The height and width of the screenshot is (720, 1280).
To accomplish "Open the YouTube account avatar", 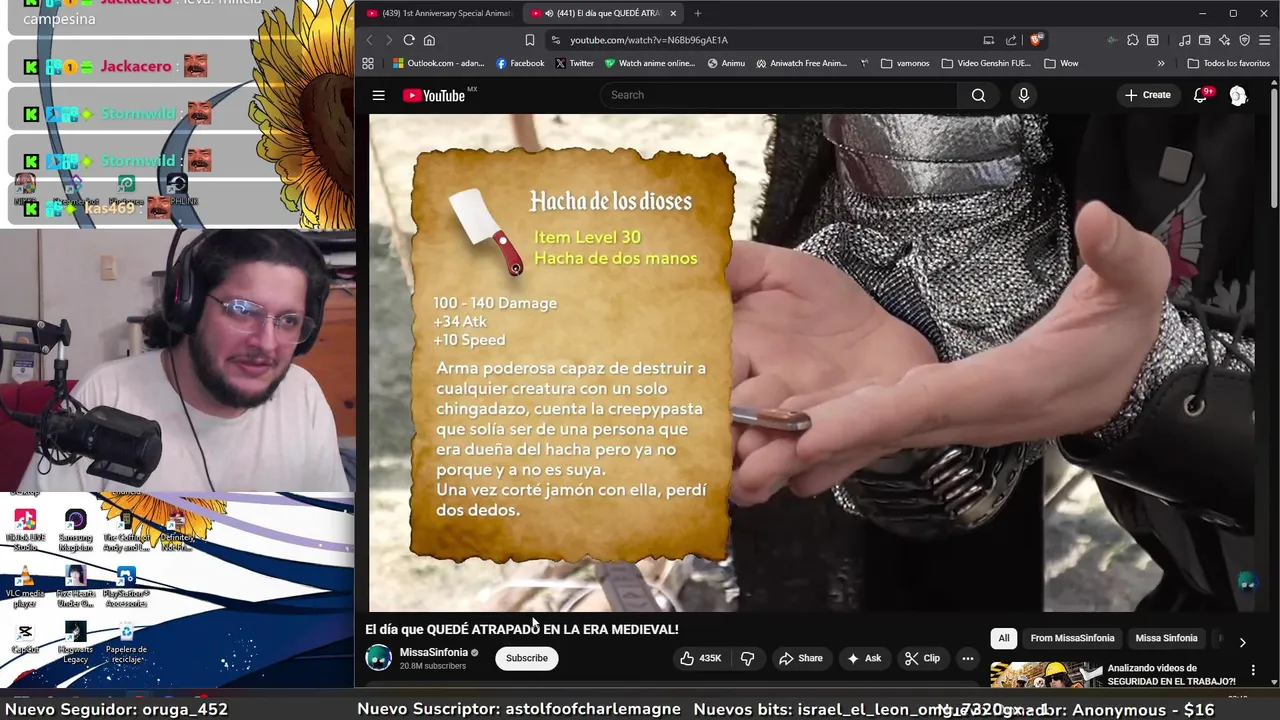I will tap(1238, 95).
